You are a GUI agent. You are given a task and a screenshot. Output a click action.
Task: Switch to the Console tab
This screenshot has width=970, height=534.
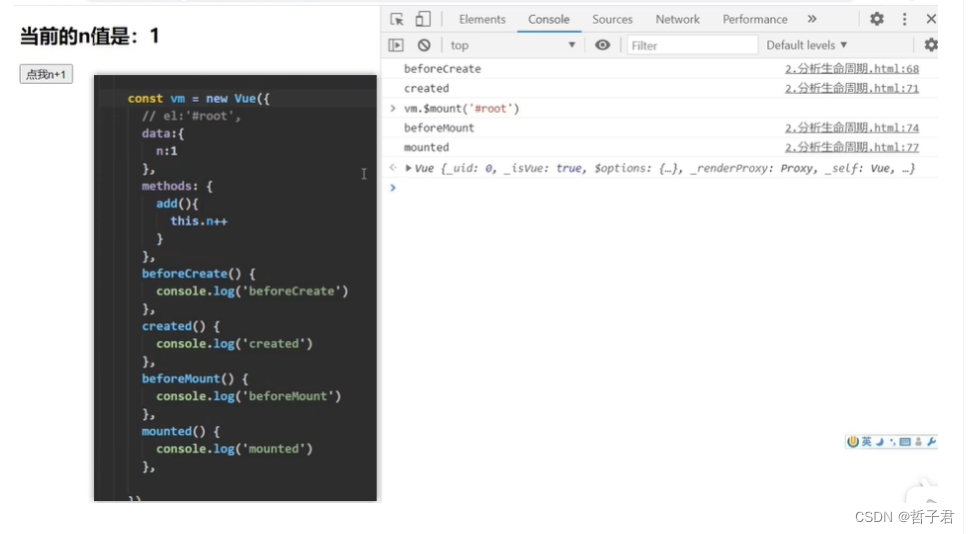tap(549, 19)
